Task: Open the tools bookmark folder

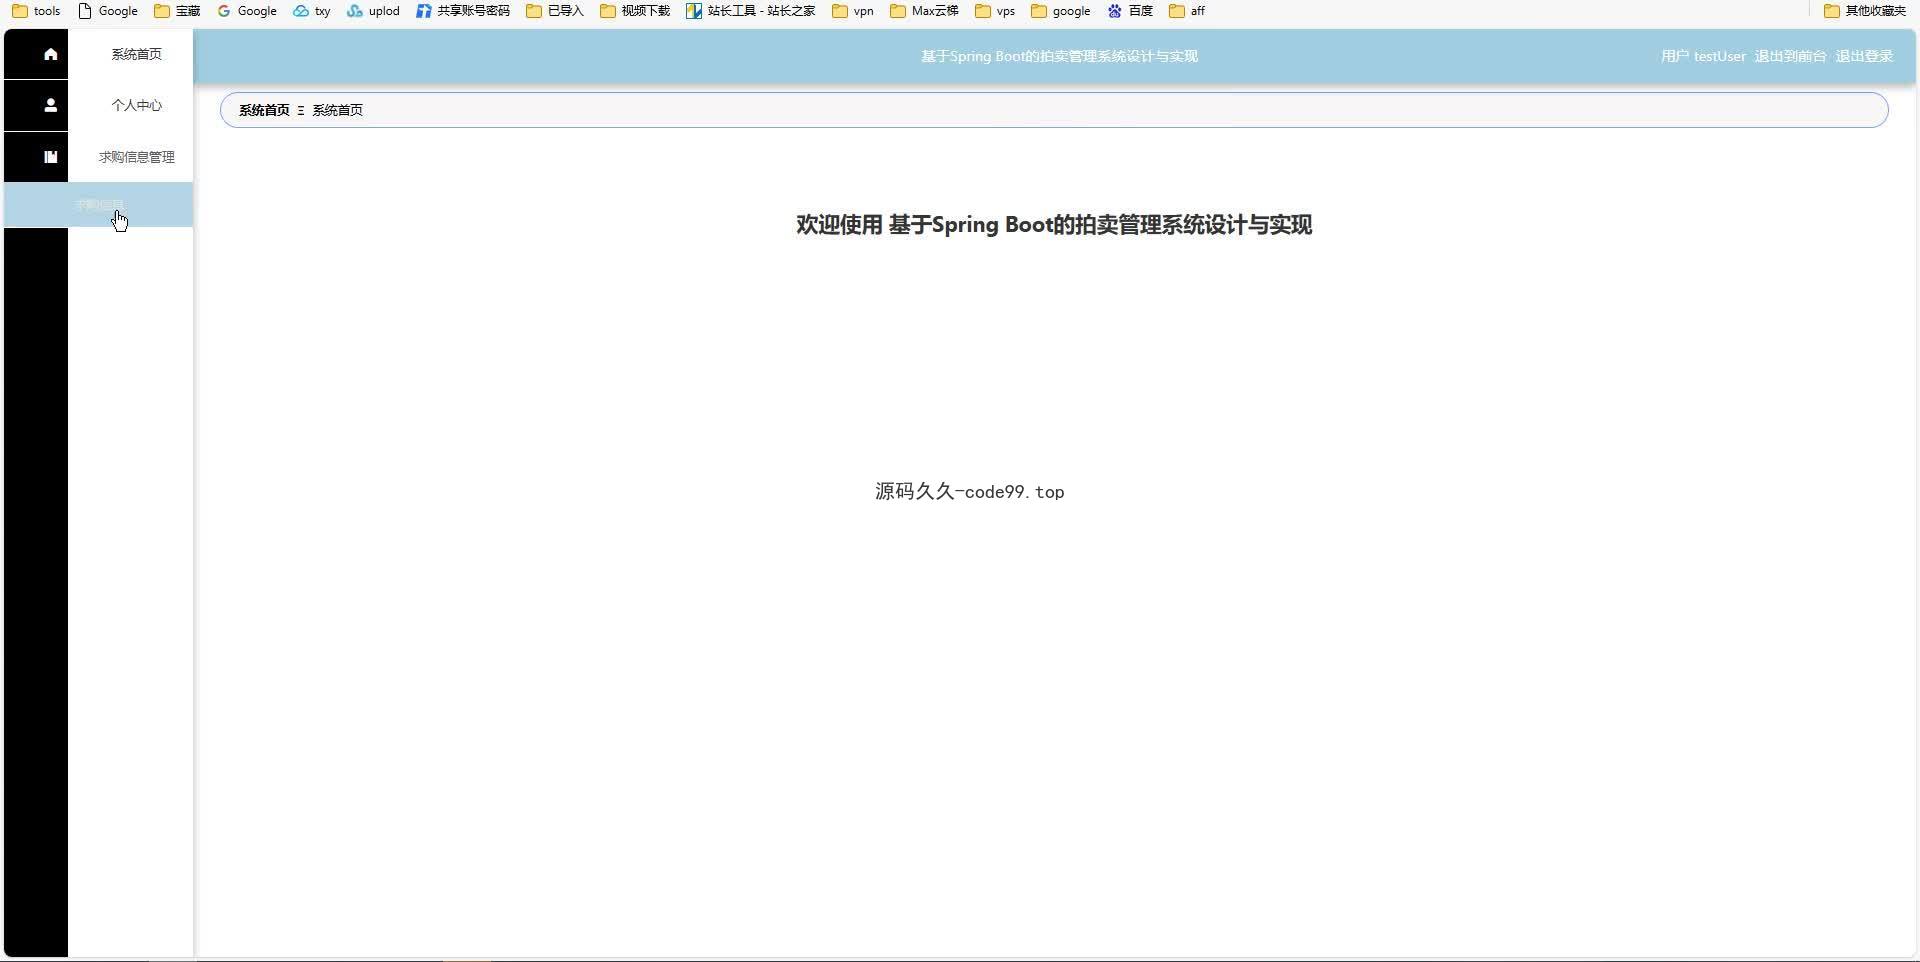Action: tap(36, 11)
